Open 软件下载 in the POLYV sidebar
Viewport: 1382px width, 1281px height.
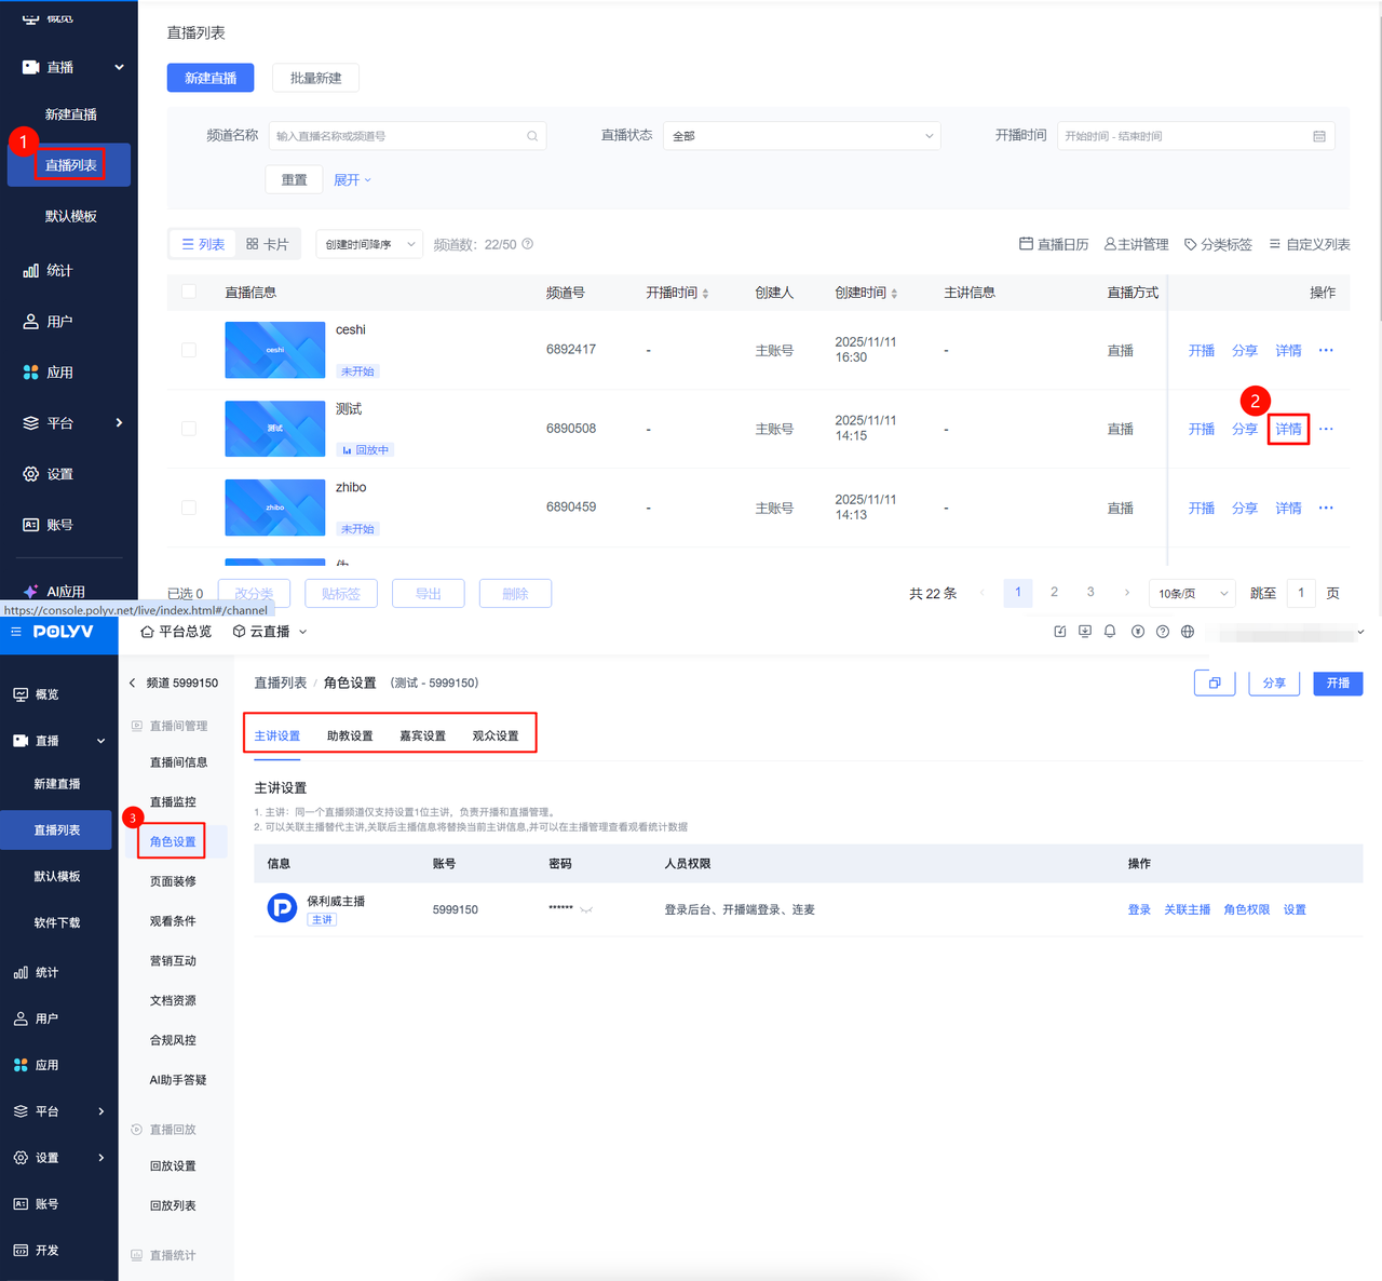(57, 923)
